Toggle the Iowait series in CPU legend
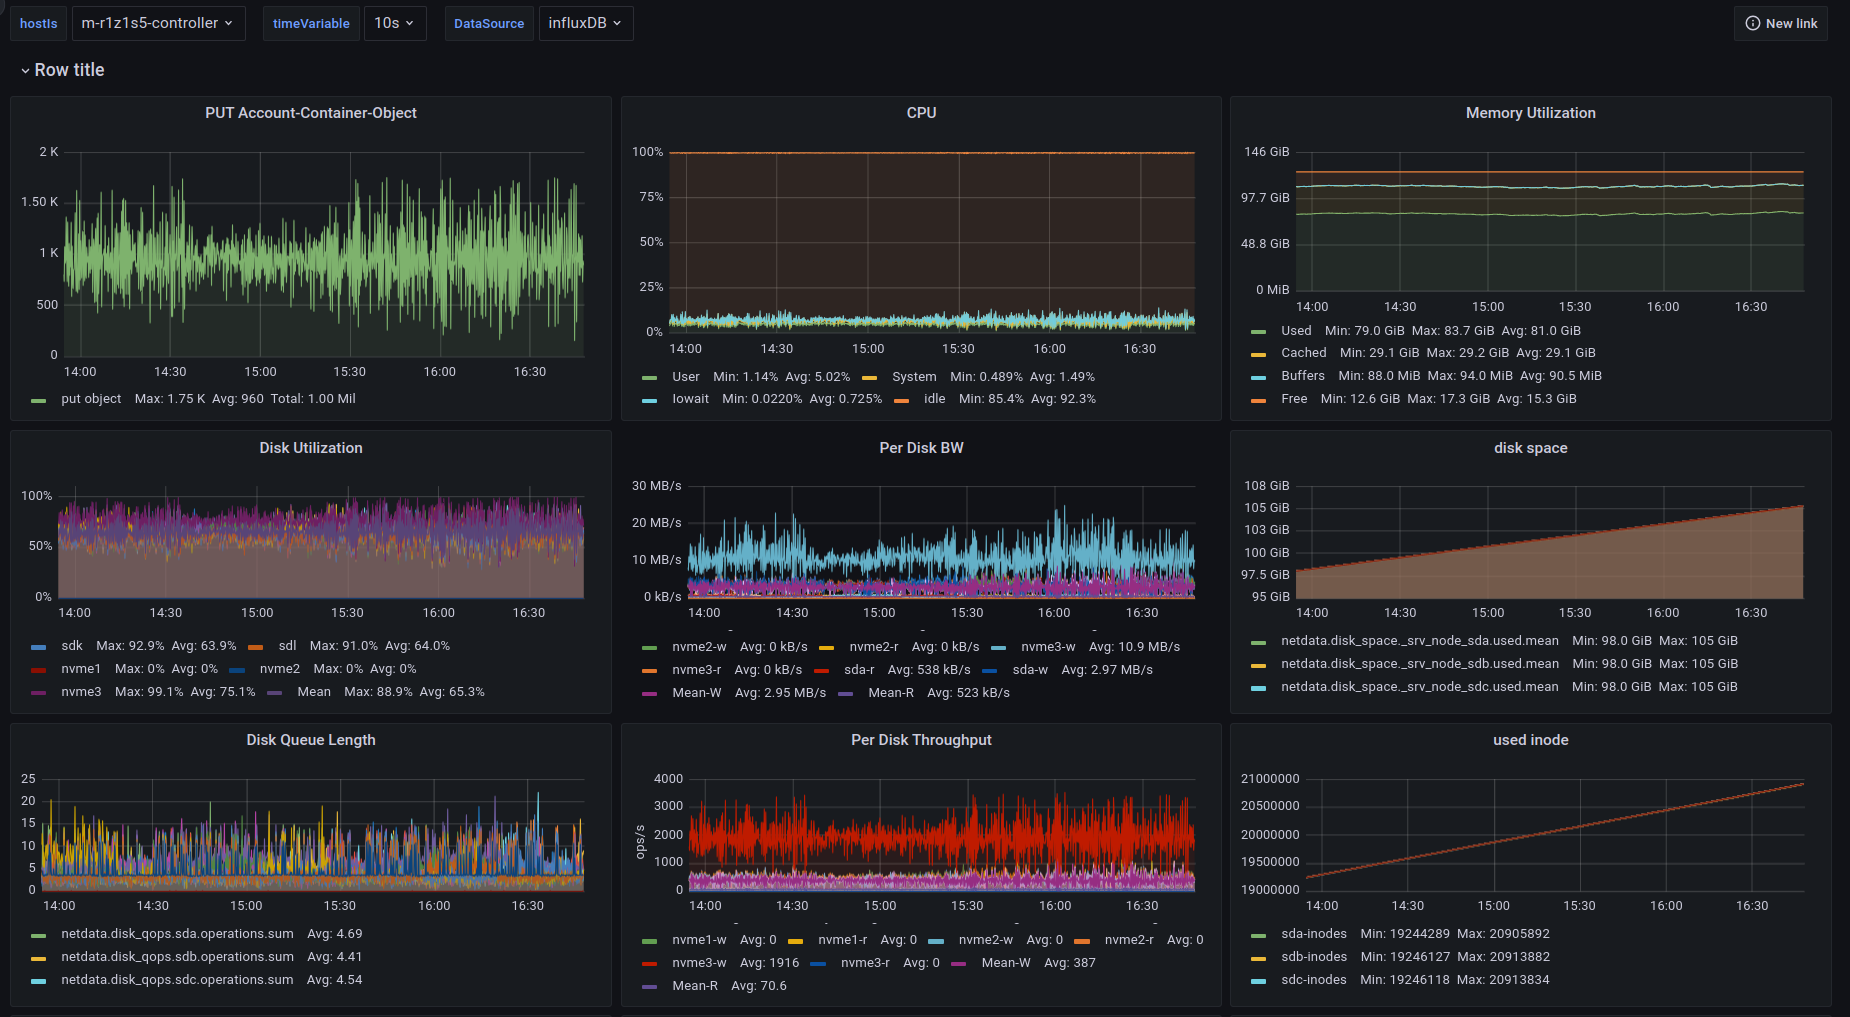The image size is (1850, 1017). [x=690, y=399]
